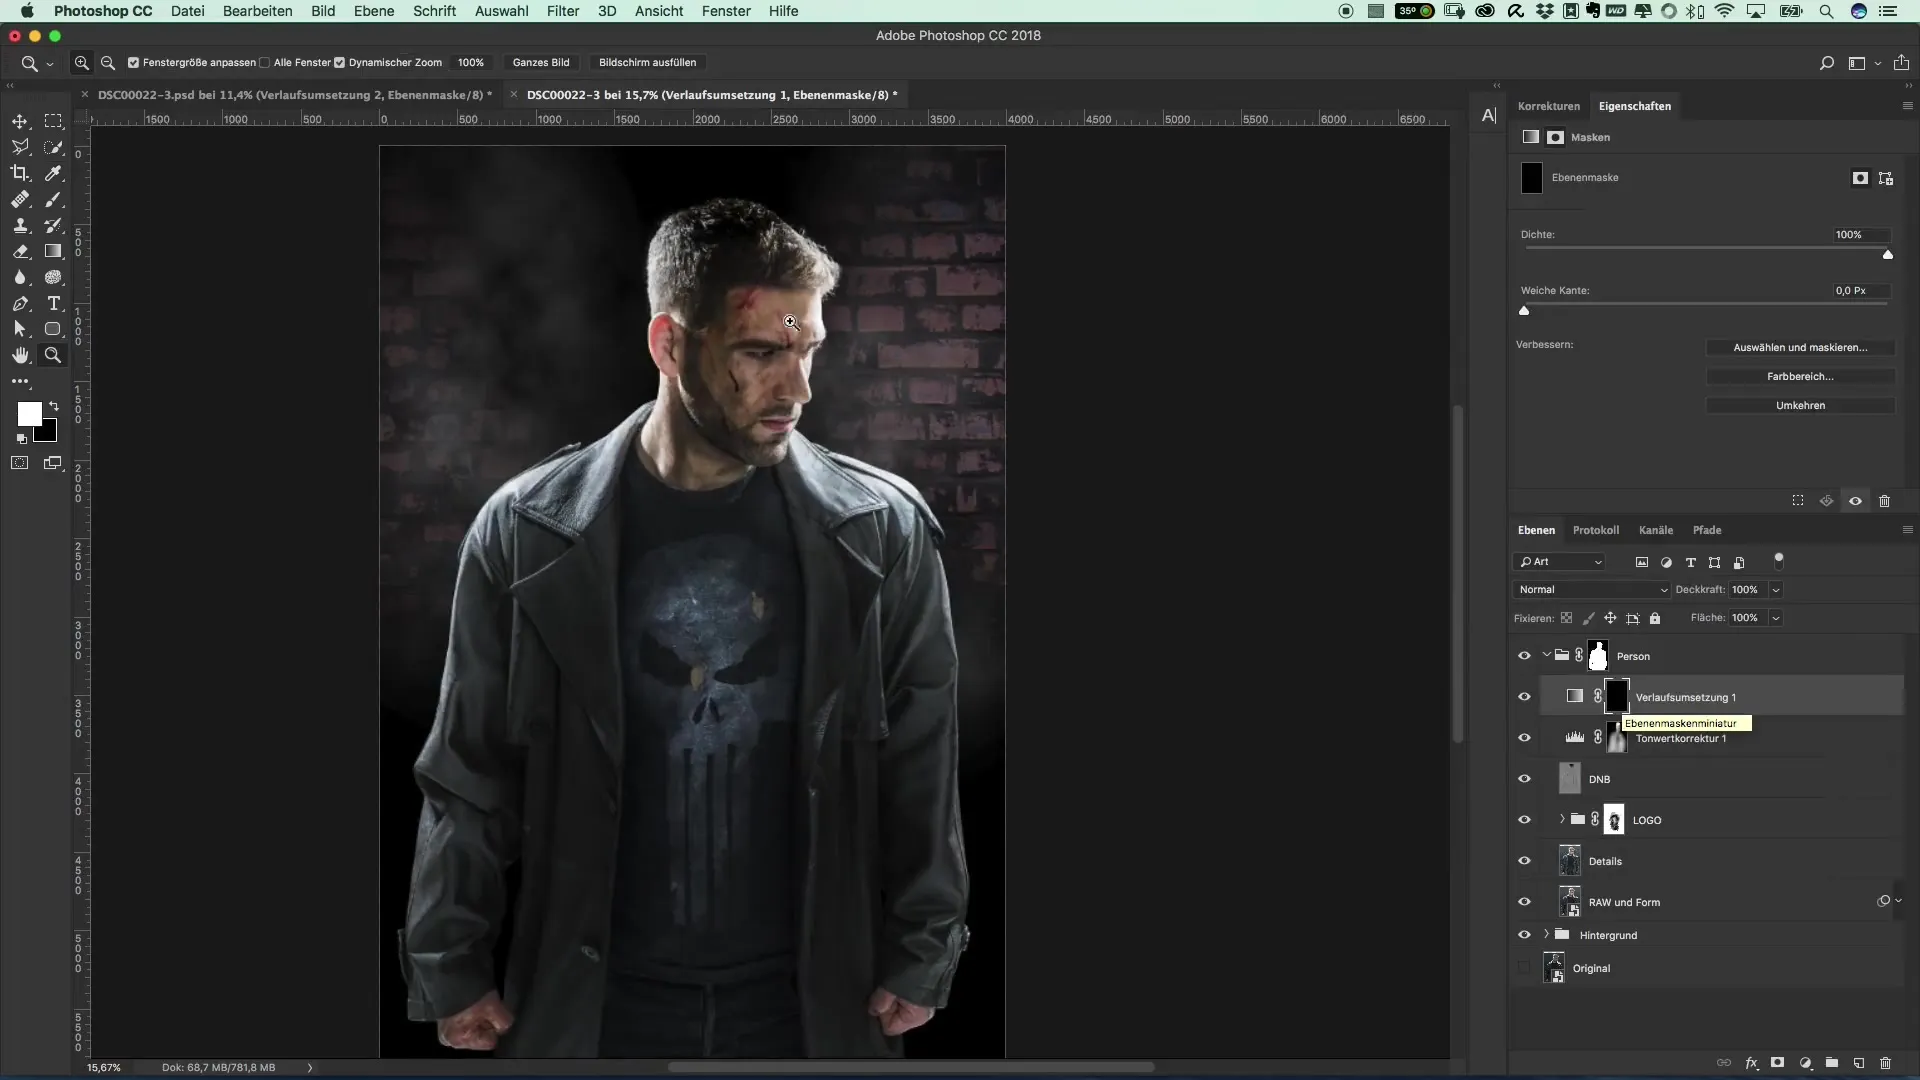This screenshot has width=1920, height=1080.
Task: Open macOS Spotlight search
Action: pyautogui.click(x=1826, y=11)
